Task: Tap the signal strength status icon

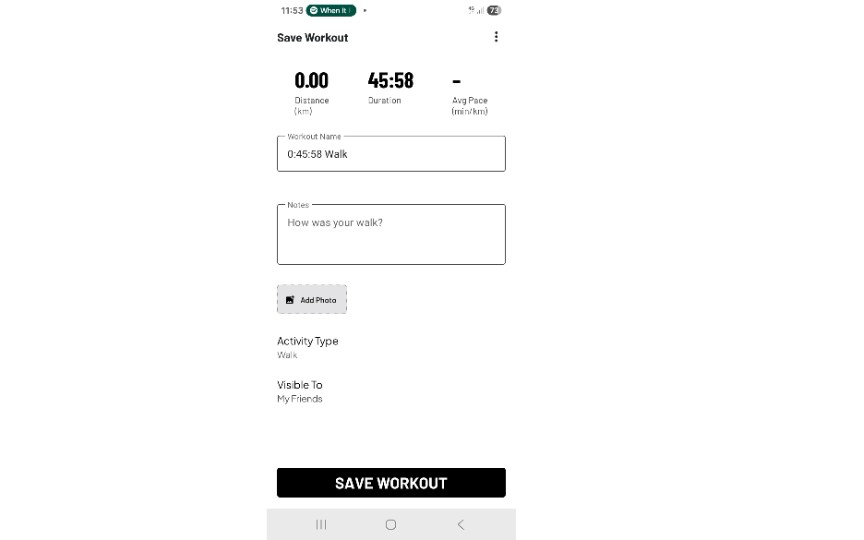Action: click(475, 10)
